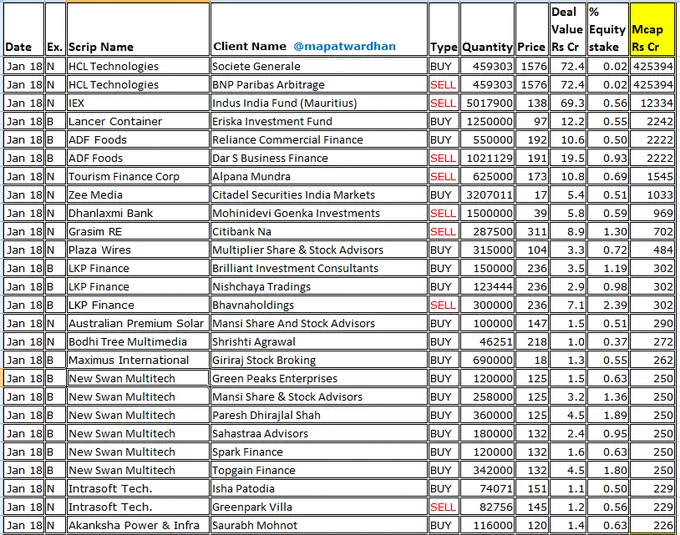Image resolution: width=680 pixels, height=535 pixels.
Task: Click the Client Name header cell
Action: pos(319,29)
